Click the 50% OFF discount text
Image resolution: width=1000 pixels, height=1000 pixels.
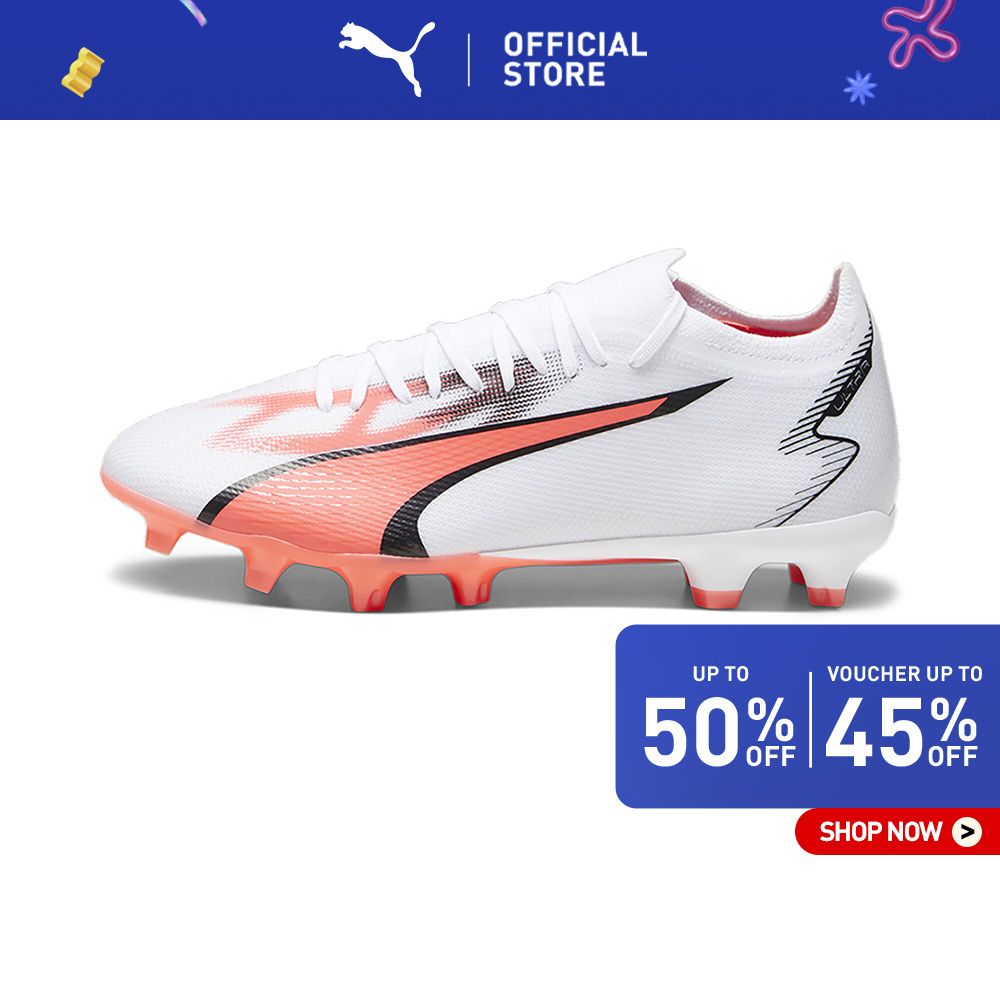click(x=719, y=732)
